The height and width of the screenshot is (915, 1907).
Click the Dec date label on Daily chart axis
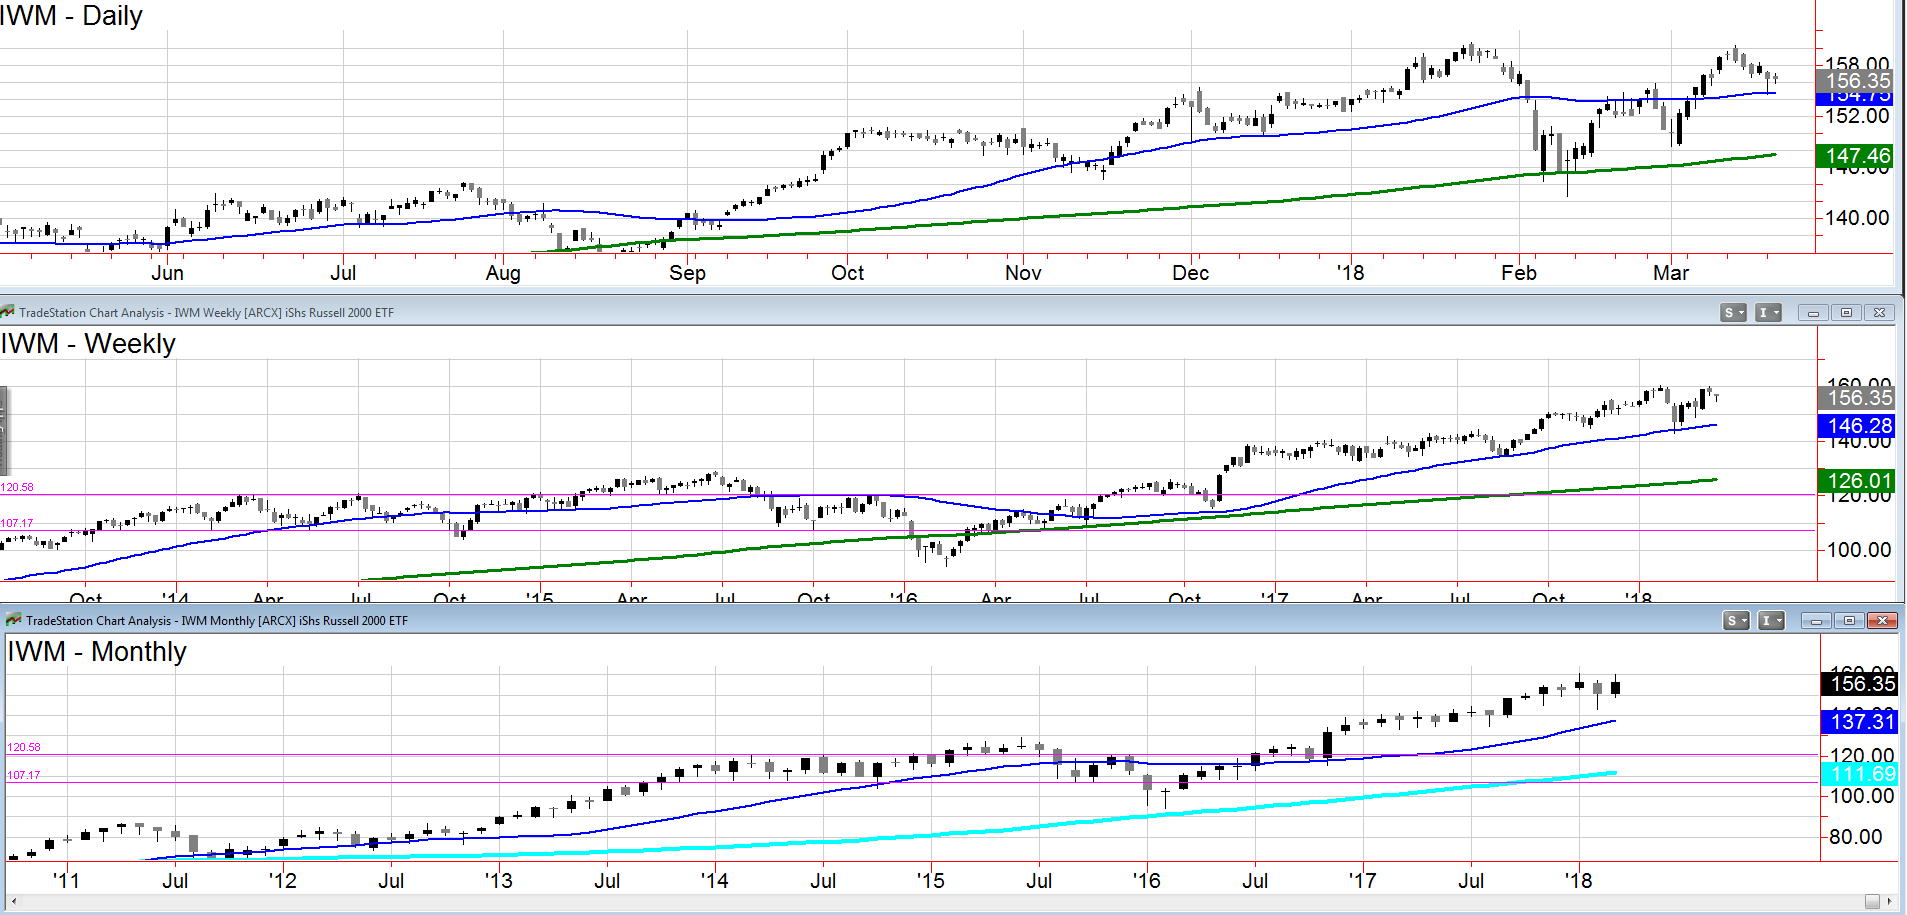coord(1191,273)
